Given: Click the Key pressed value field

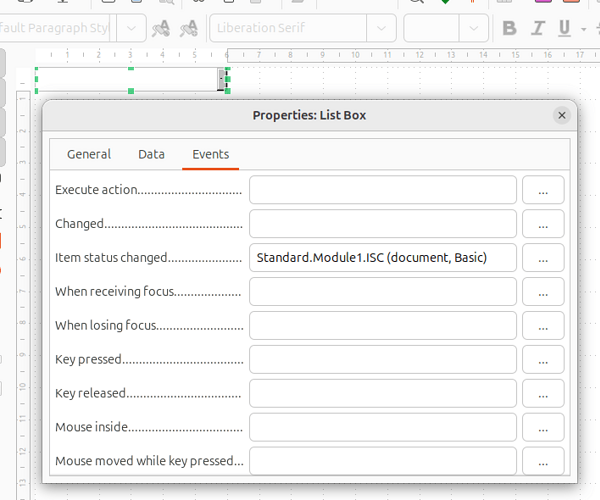Looking at the screenshot, I should click(x=383, y=359).
